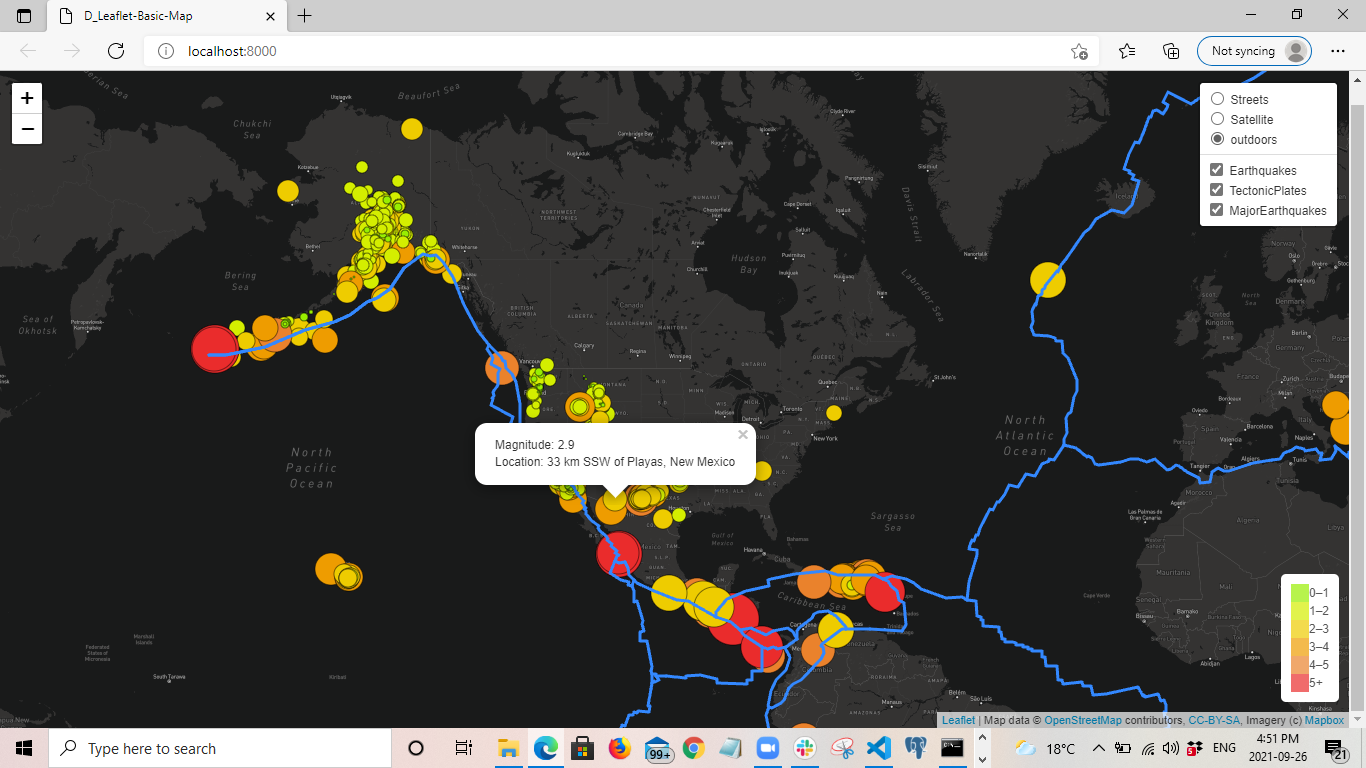Open a new browser tab
The width and height of the screenshot is (1366, 768).
[x=305, y=16]
